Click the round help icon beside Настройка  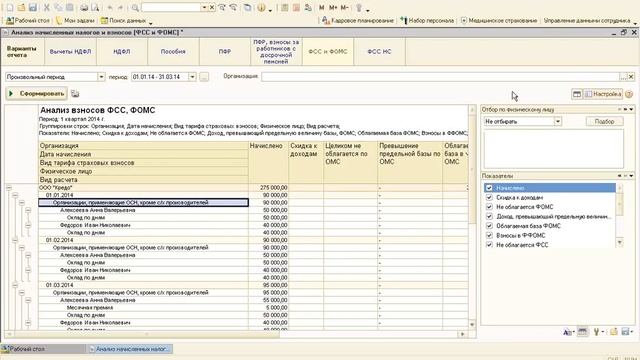629,94
